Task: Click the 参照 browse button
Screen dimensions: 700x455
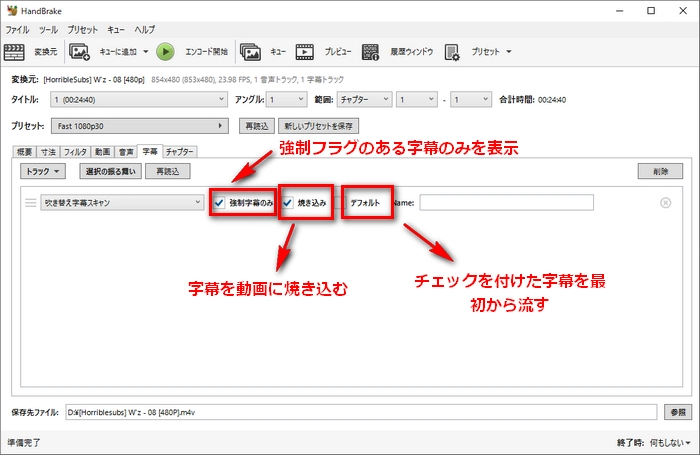Action: point(677,412)
